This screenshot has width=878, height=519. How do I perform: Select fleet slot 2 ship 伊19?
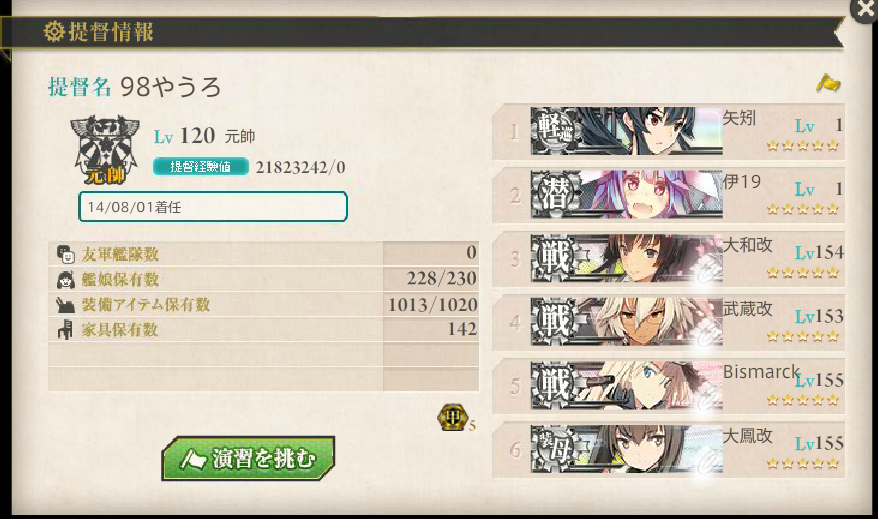pyautogui.click(x=668, y=195)
